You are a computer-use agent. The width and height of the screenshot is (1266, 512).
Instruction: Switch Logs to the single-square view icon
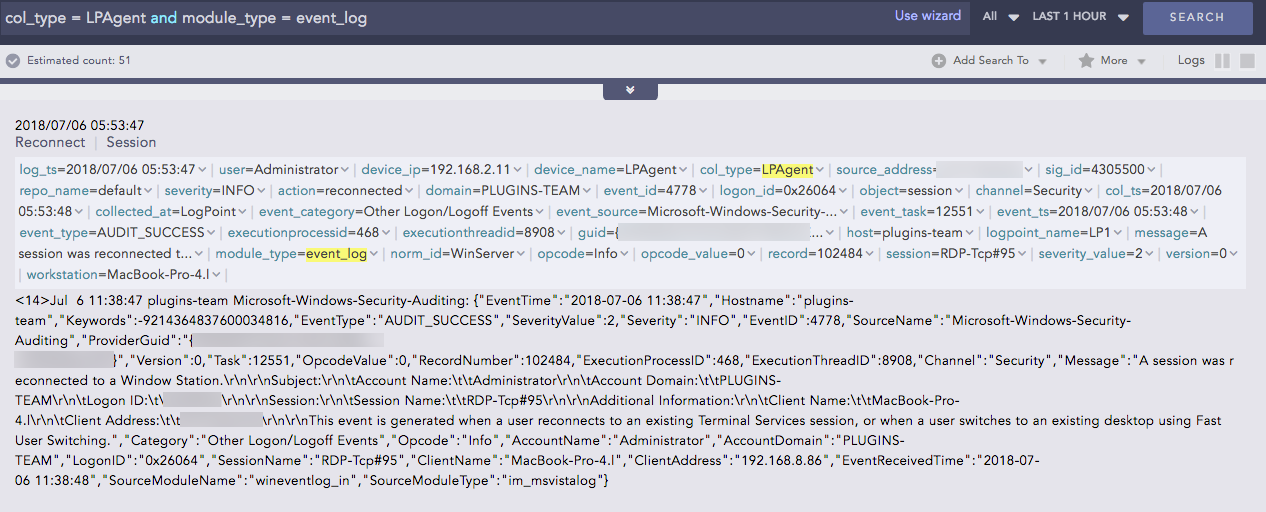[1247, 61]
